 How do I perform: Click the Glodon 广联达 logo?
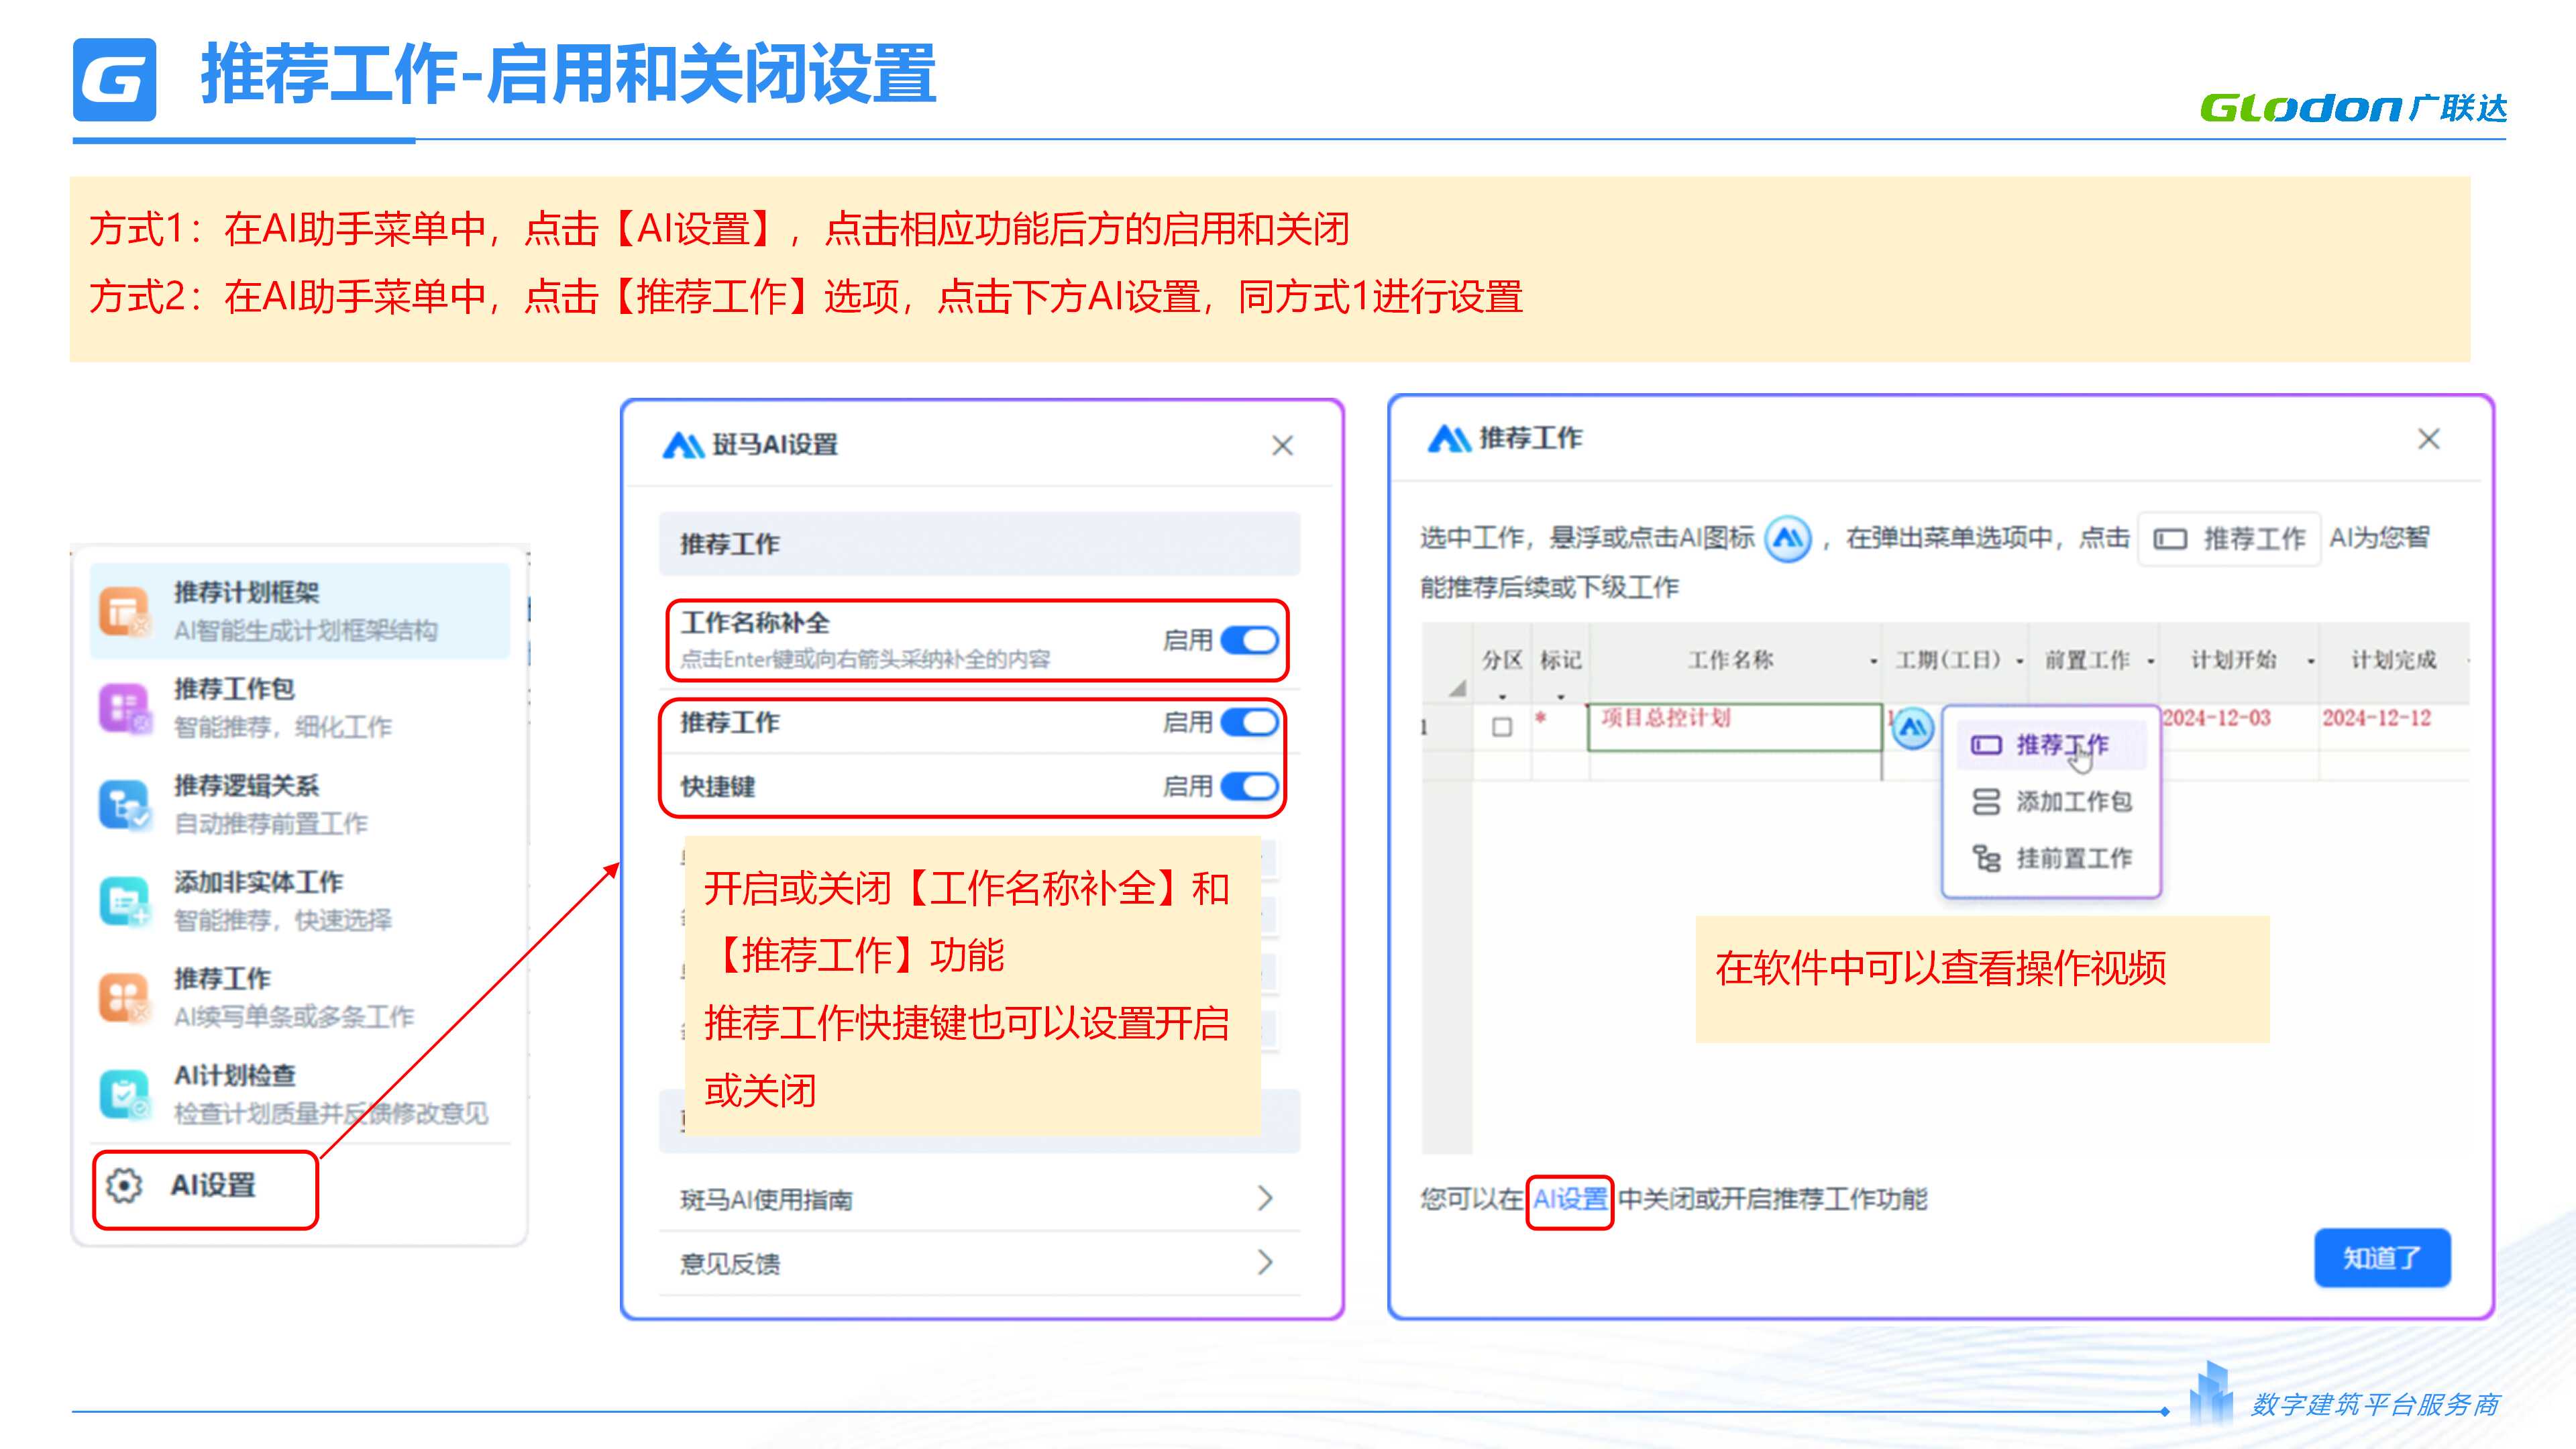[2353, 107]
